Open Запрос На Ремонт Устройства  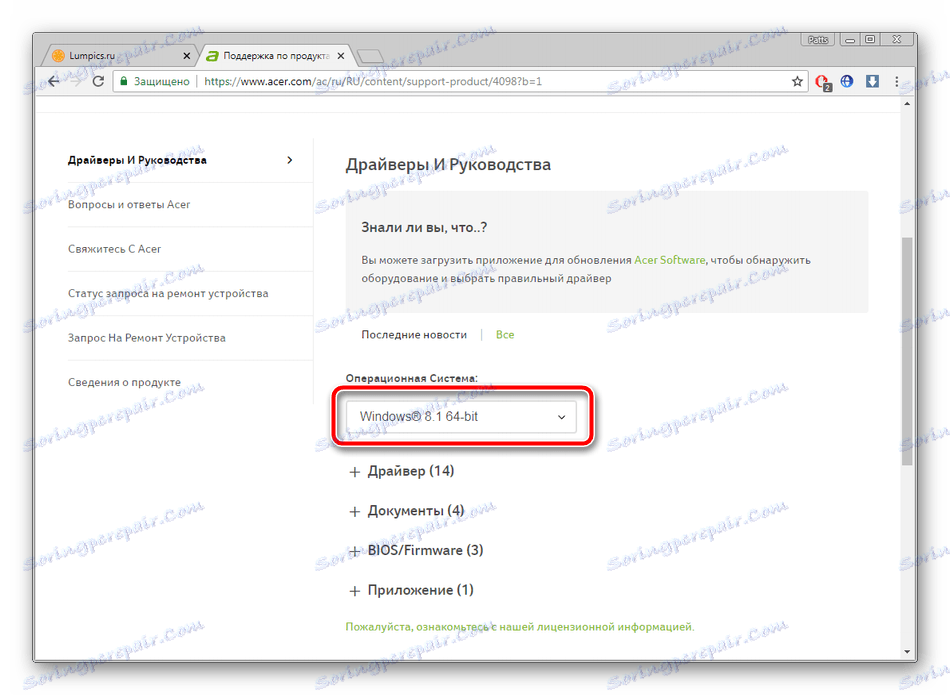tap(147, 338)
